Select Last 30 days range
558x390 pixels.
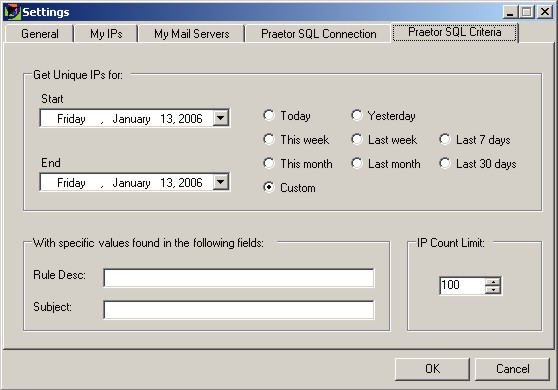[478, 164]
